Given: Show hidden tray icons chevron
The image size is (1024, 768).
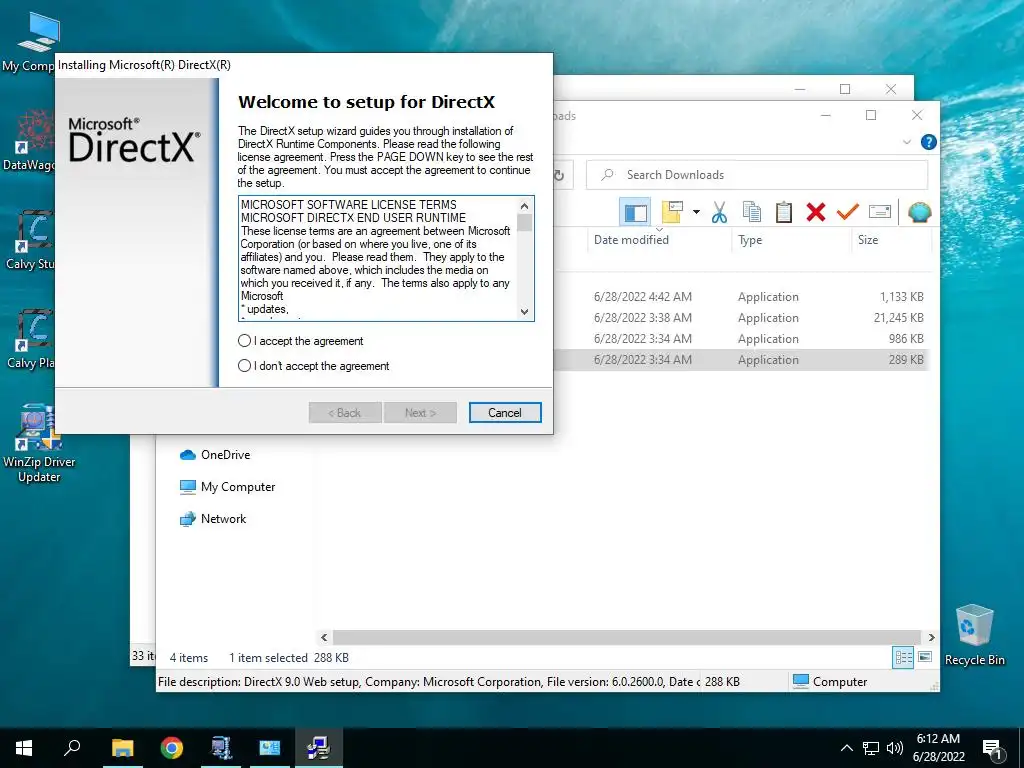Looking at the screenshot, I should [846, 748].
